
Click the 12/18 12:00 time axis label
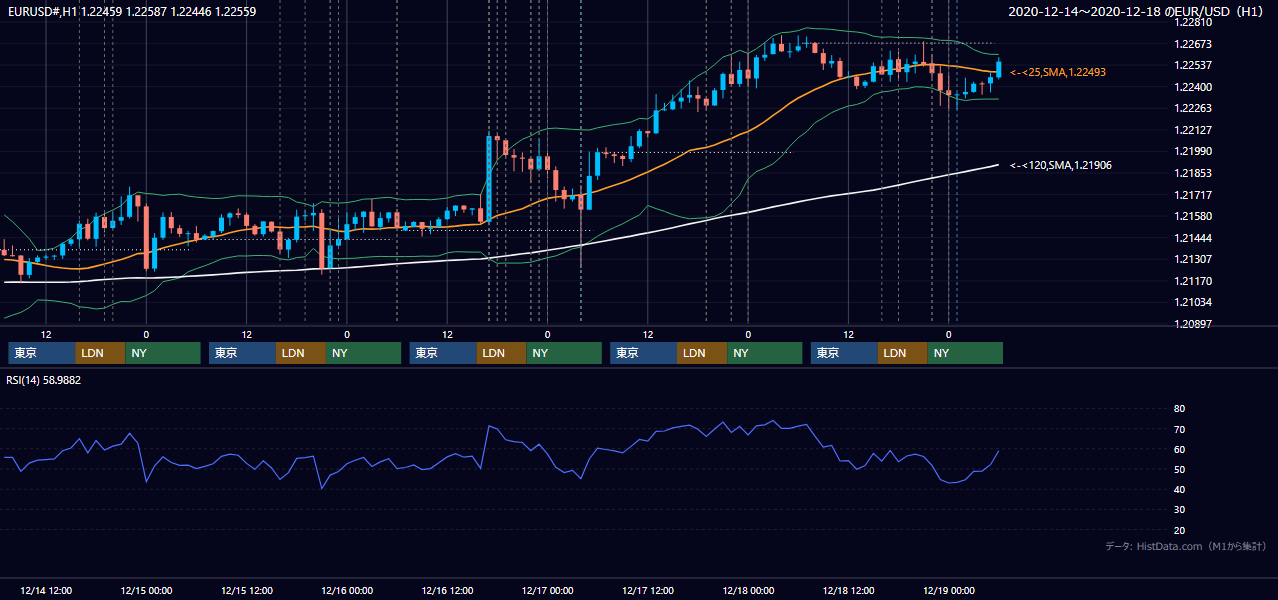[849, 590]
